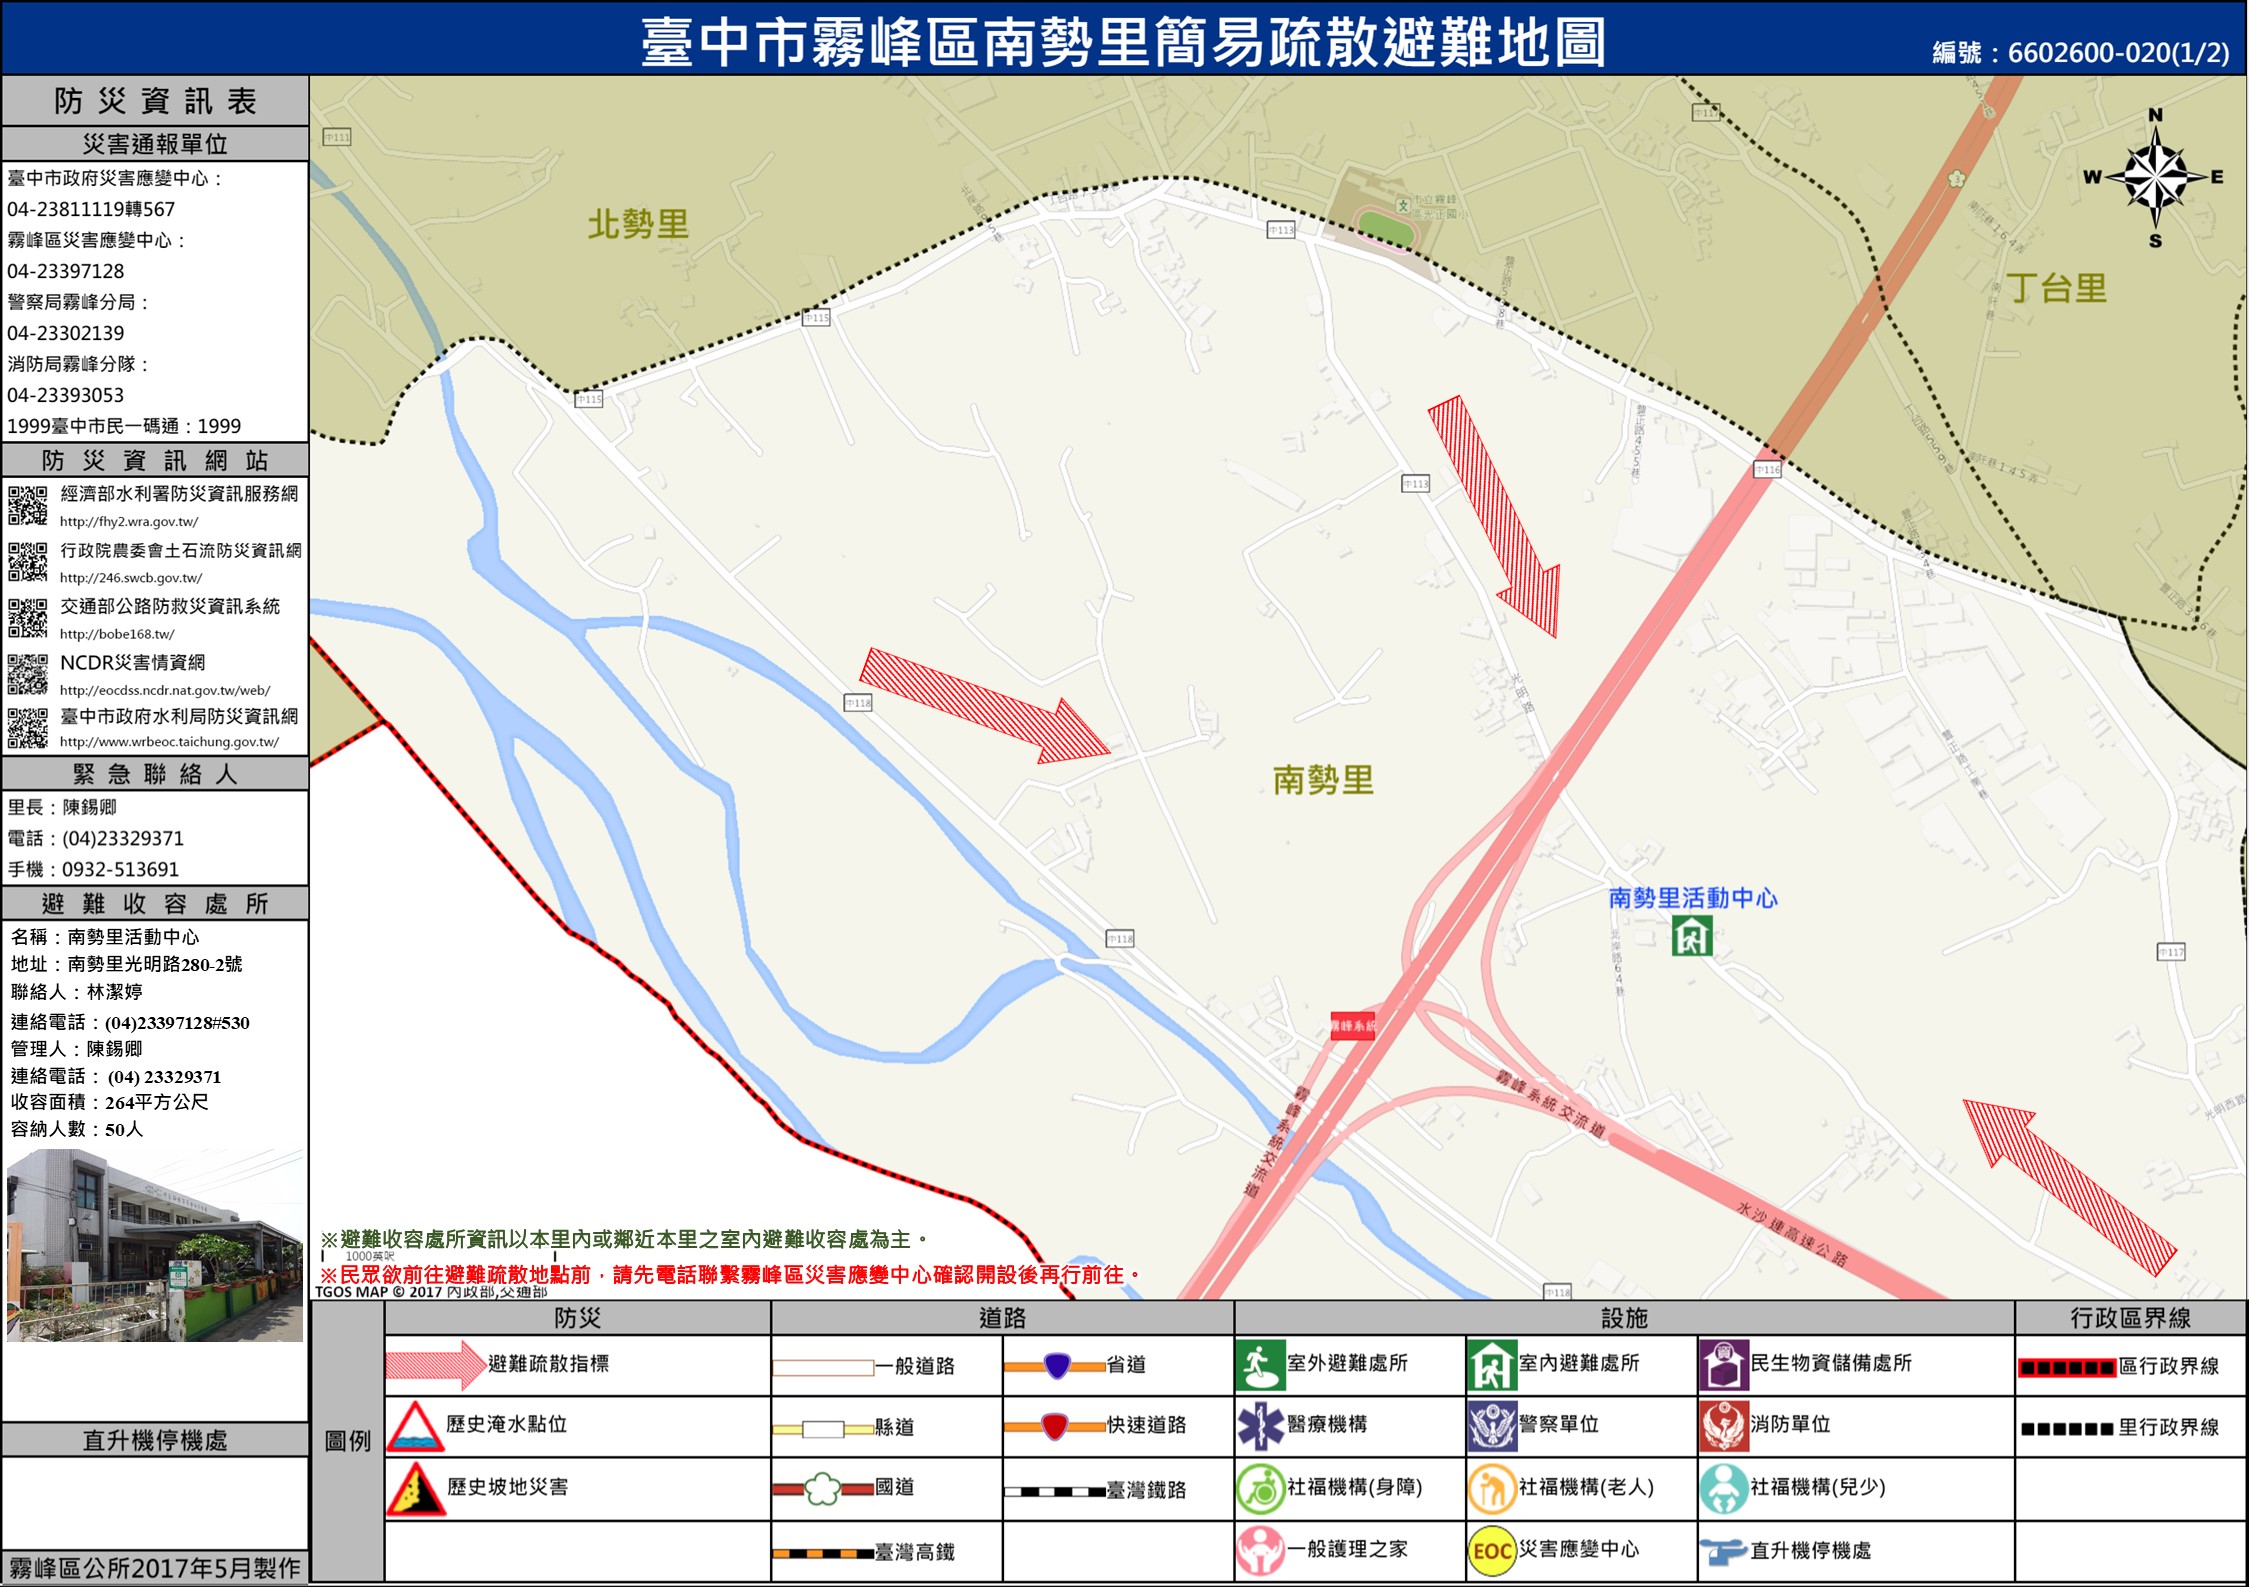2249x1587 pixels.
Task: Open the eocdss.ncdr.nat.gov.tw link
Action: coord(165,690)
